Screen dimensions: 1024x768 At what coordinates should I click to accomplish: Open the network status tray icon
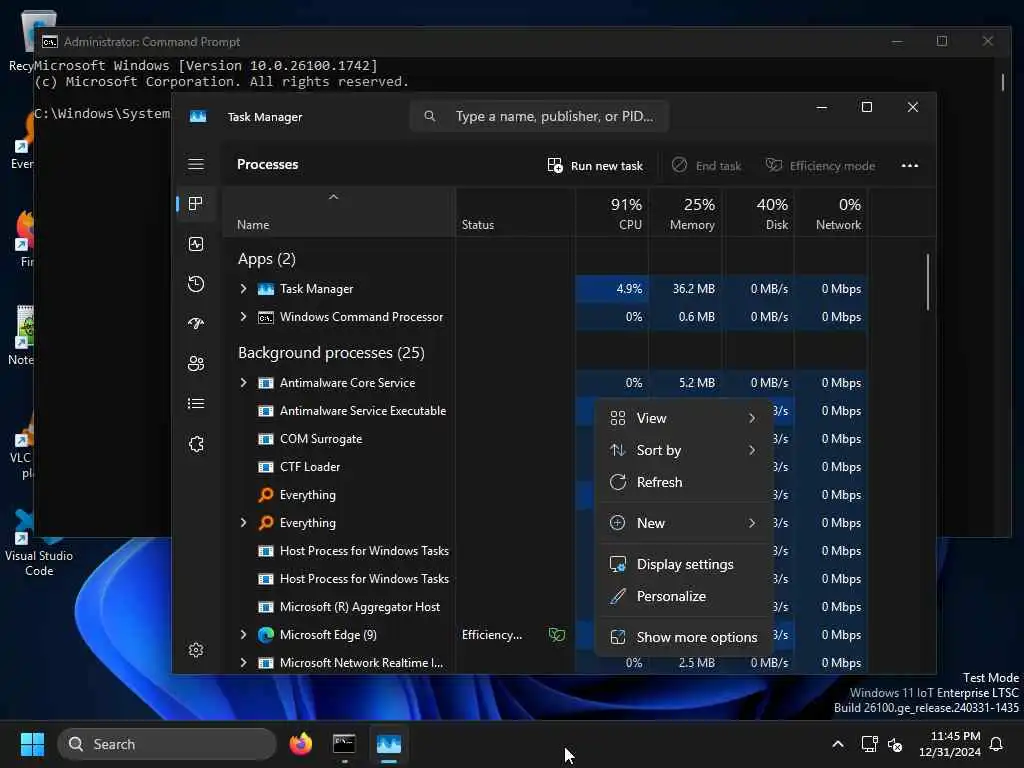(869, 744)
